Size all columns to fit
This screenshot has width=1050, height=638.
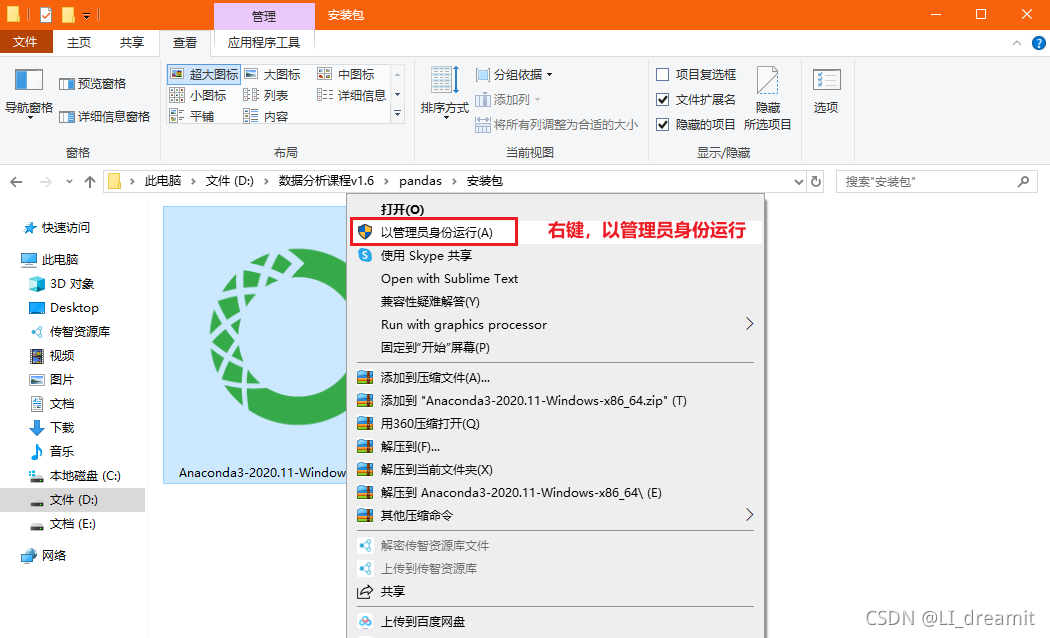(x=556, y=125)
